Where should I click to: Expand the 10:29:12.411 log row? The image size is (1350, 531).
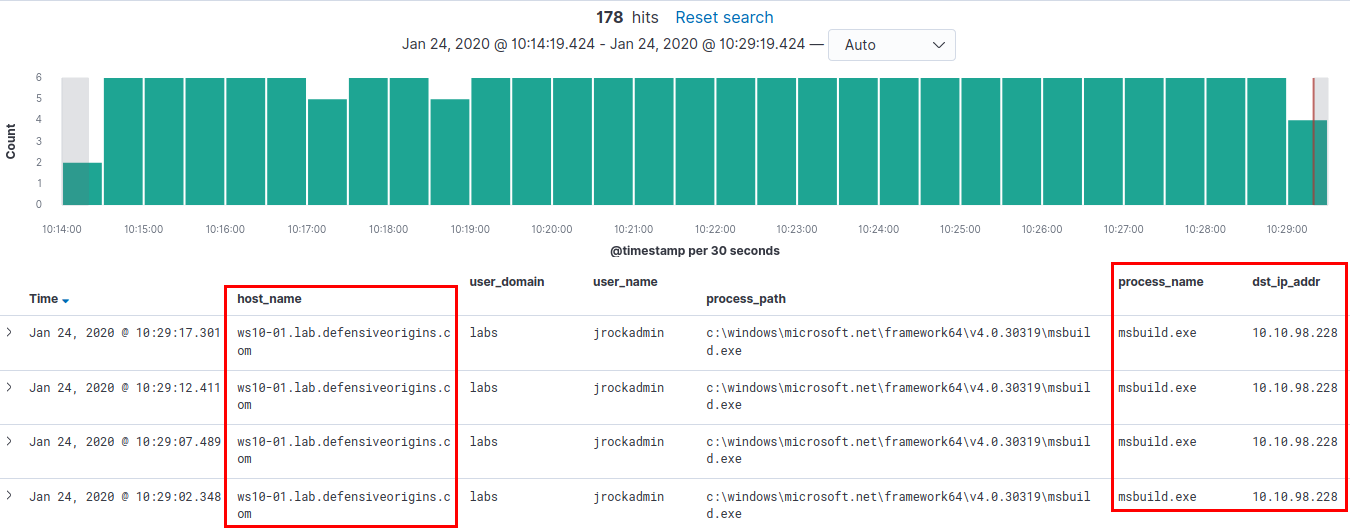tap(9, 387)
